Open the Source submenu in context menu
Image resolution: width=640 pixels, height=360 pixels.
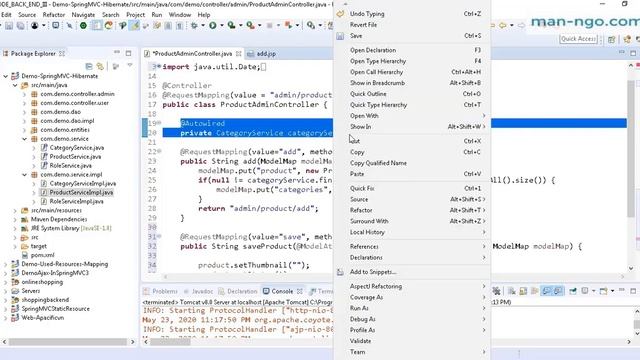(412, 199)
